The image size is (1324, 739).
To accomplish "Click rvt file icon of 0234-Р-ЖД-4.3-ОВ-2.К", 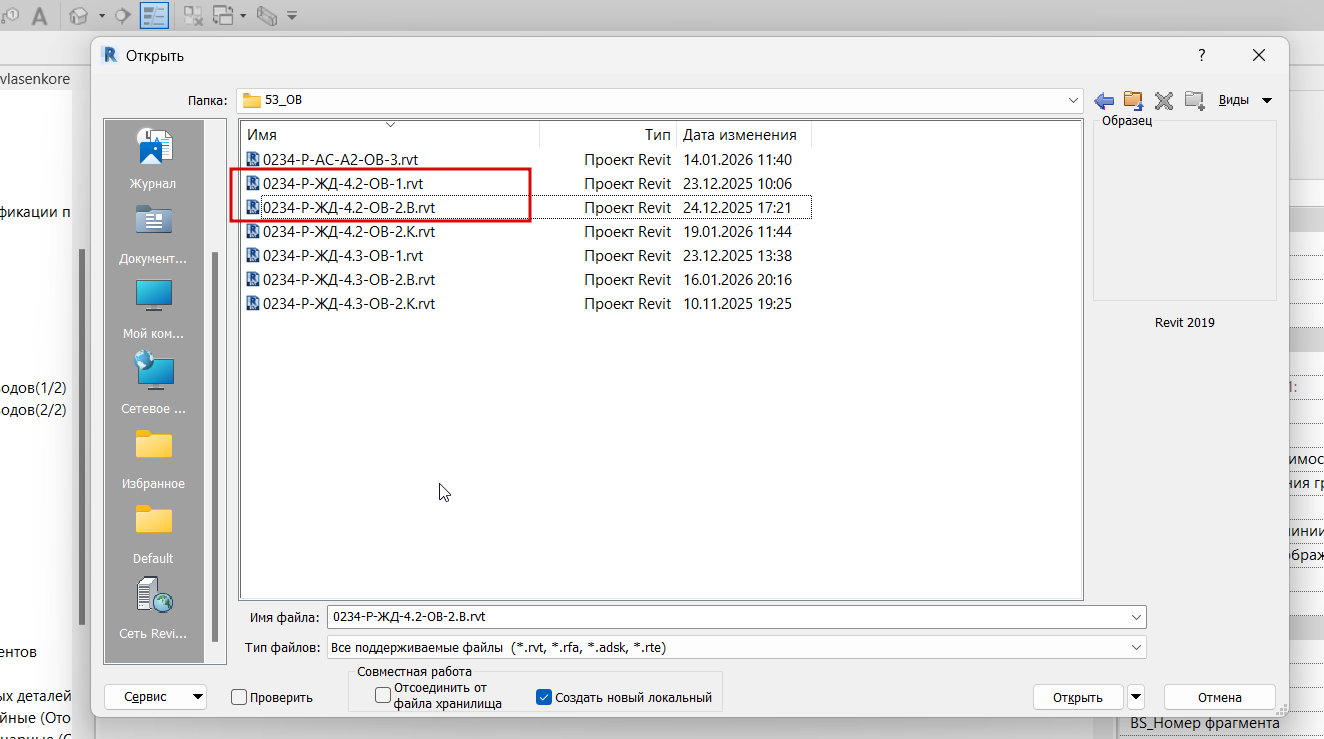I will tap(253, 303).
